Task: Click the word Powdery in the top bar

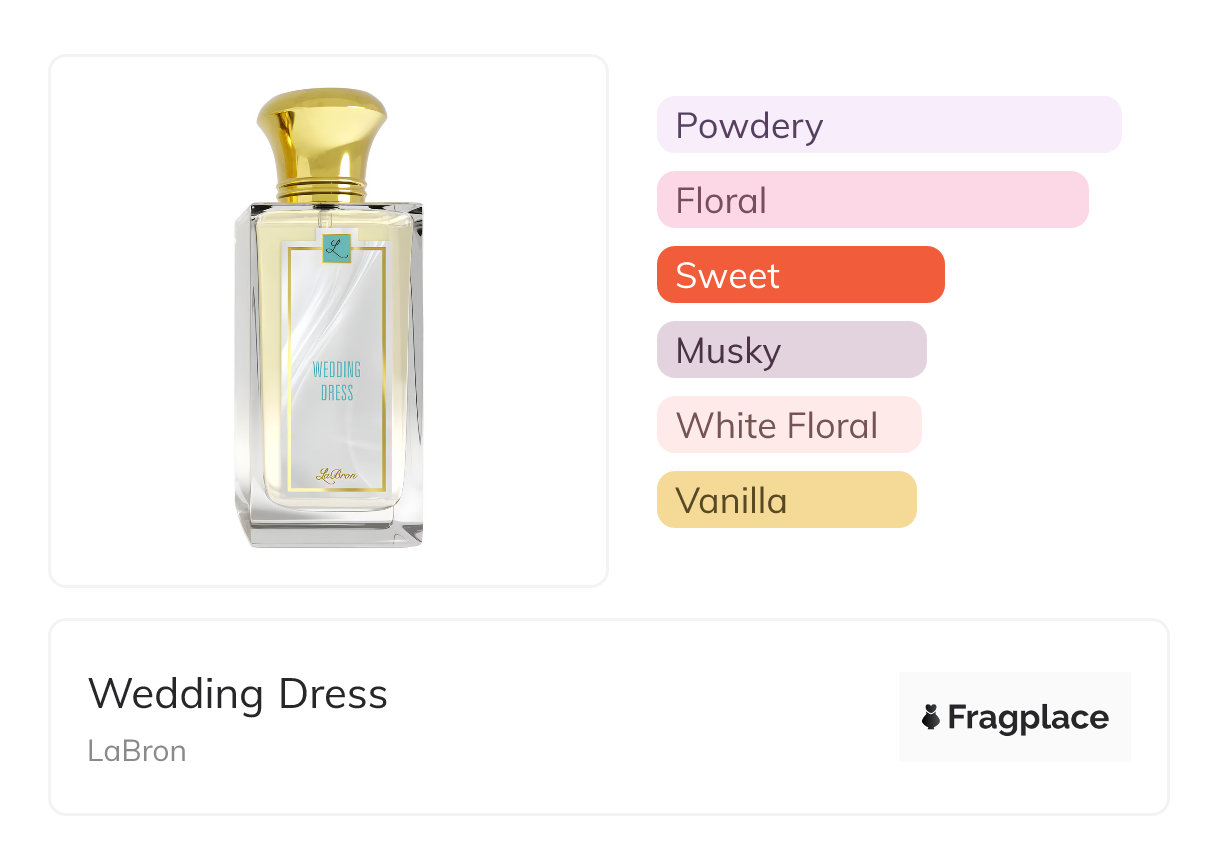Action: [749, 126]
